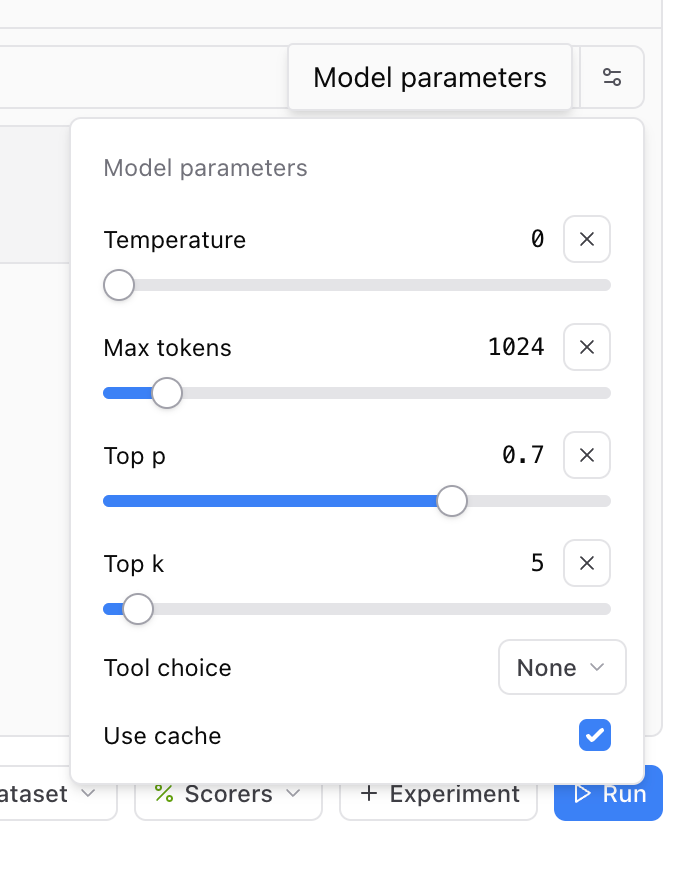694x869 pixels.
Task: Click the play icon inside Run
Action: click(x=584, y=793)
